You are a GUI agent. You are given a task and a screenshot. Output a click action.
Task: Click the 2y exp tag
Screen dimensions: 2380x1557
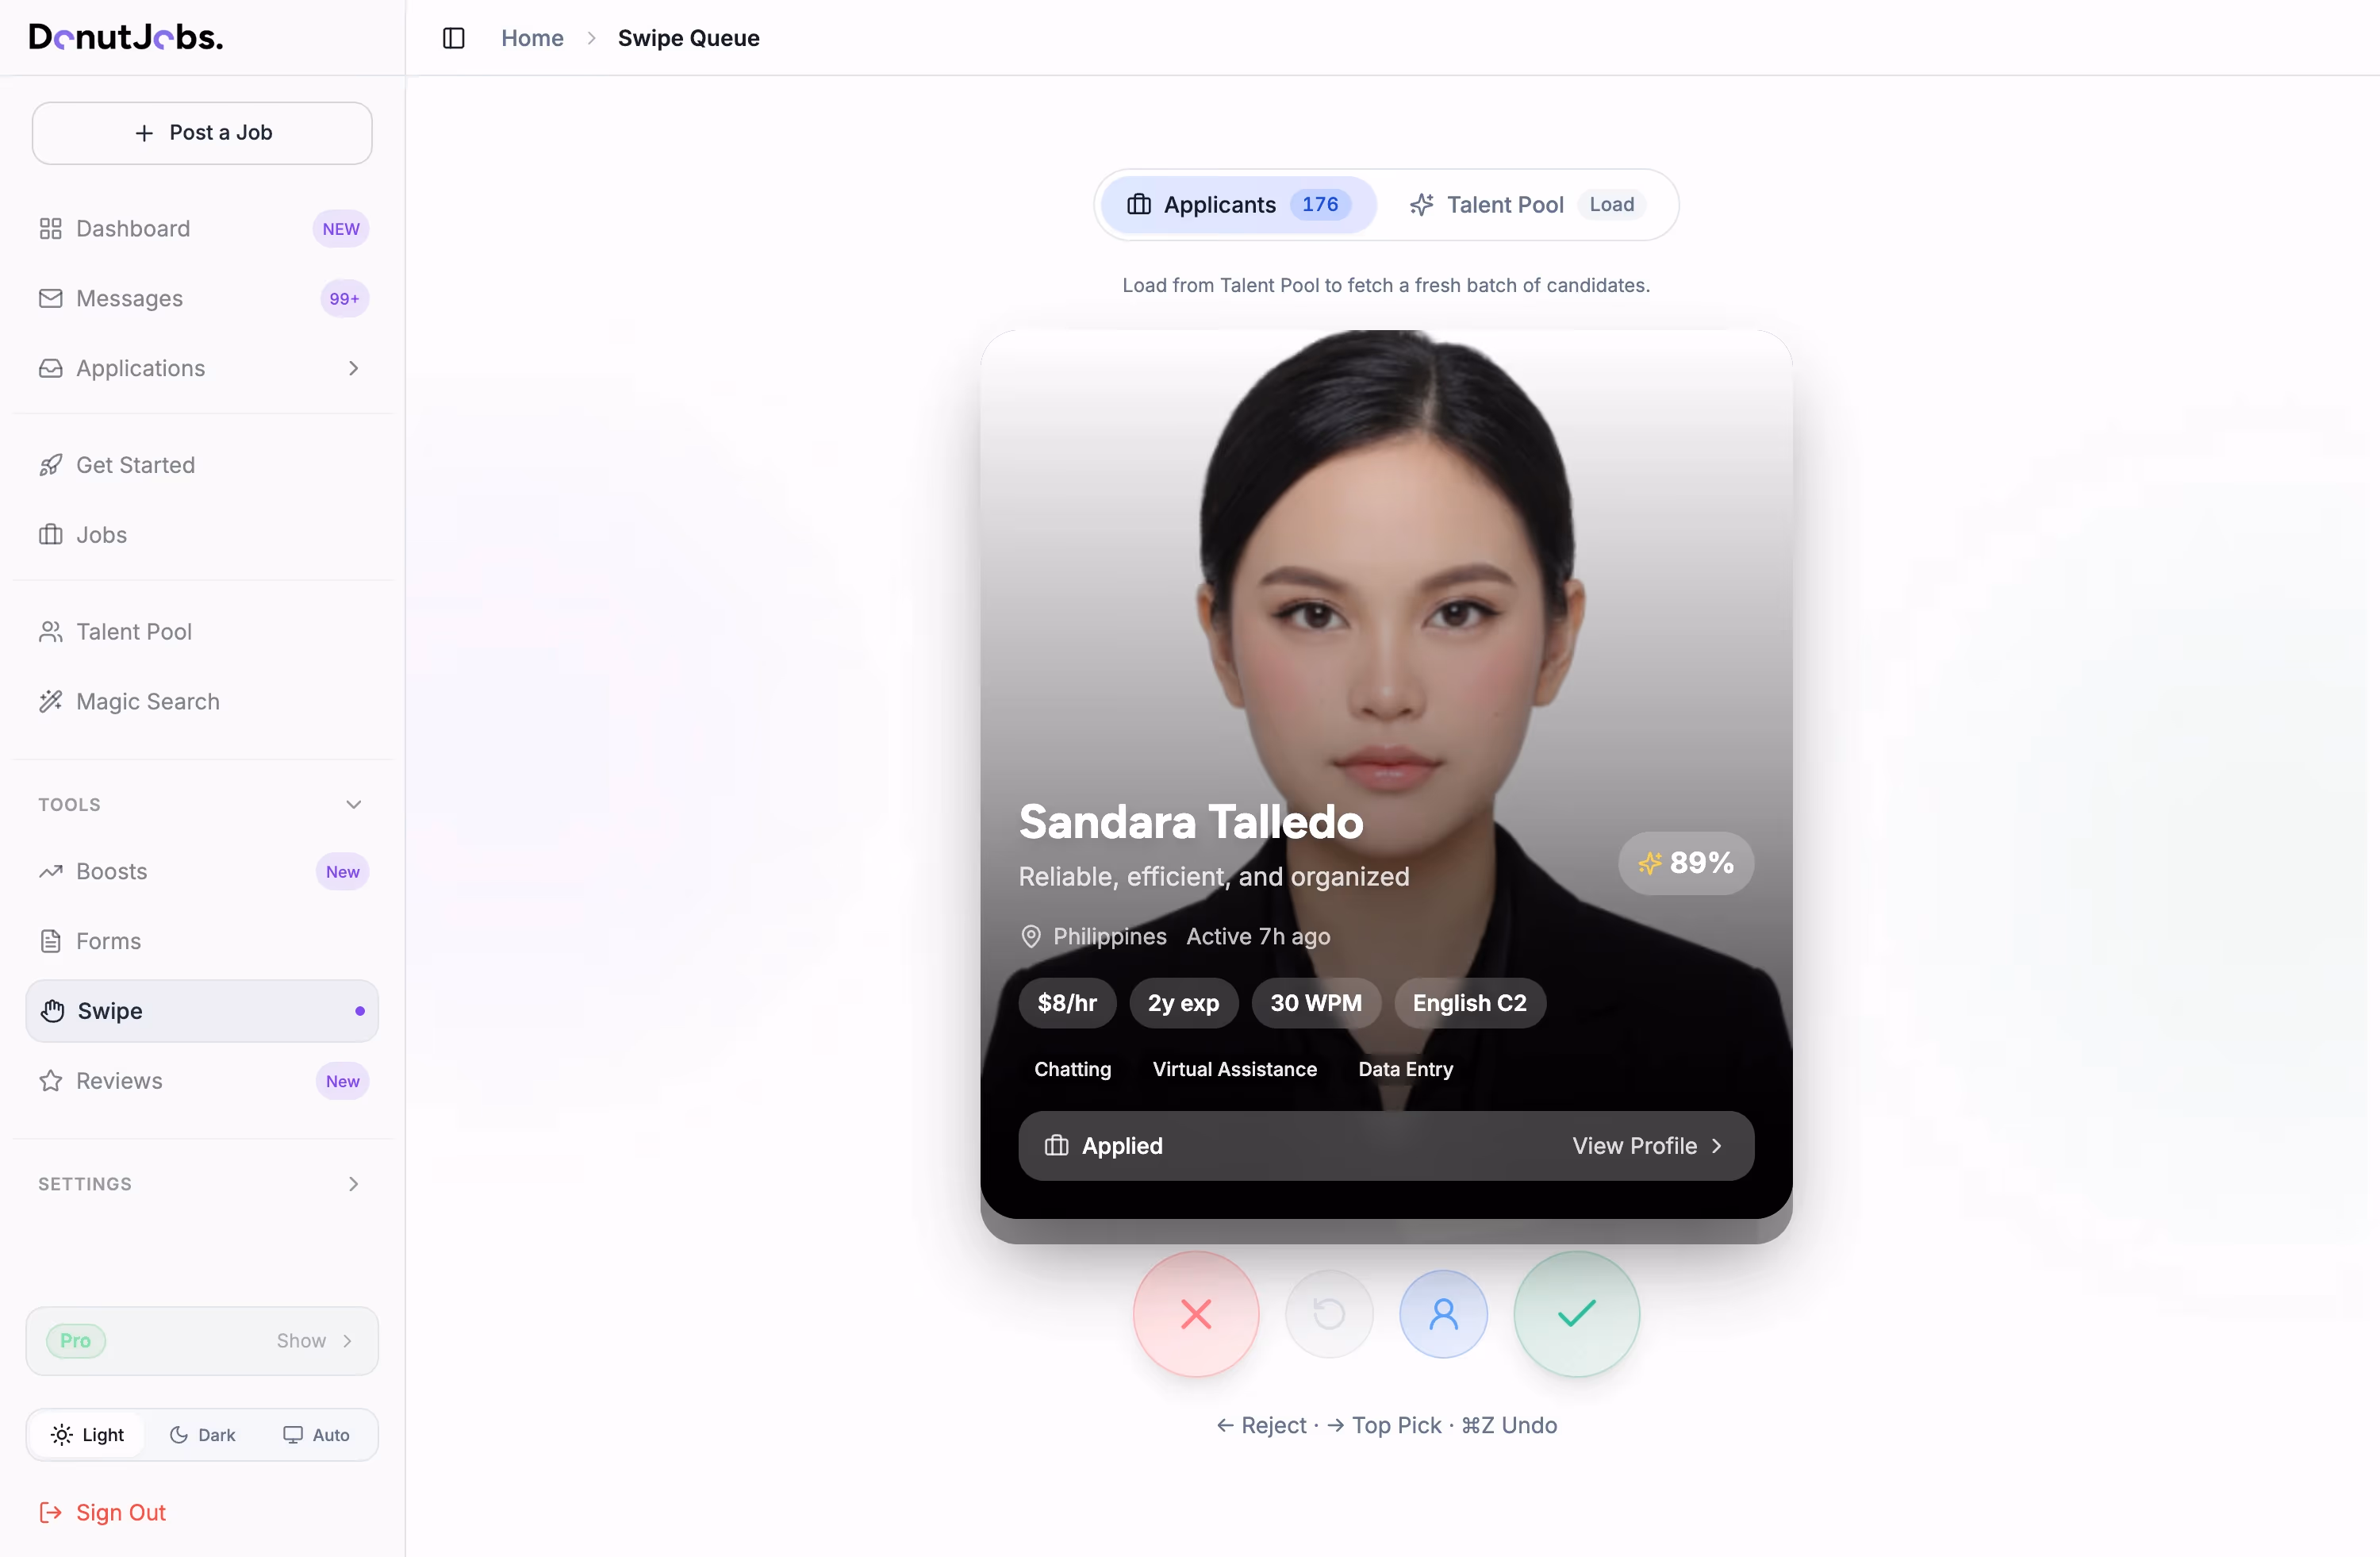click(x=1183, y=1003)
